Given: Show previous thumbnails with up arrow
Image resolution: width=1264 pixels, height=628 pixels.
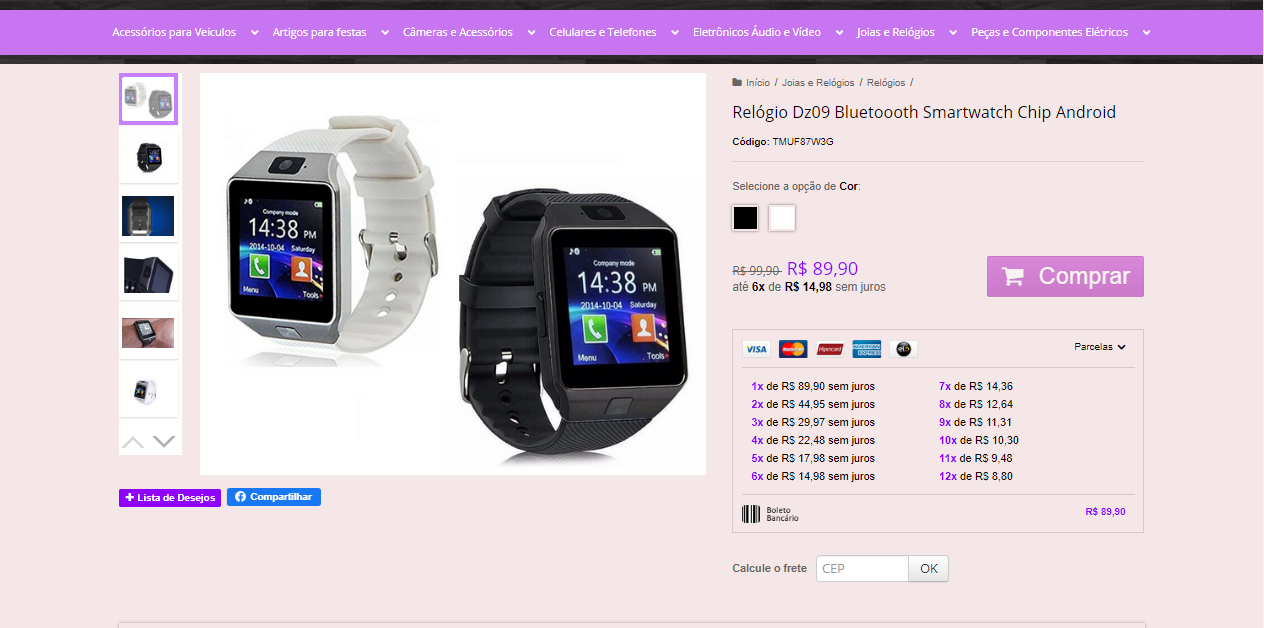Looking at the screenshot, I should tap(133, 441).
